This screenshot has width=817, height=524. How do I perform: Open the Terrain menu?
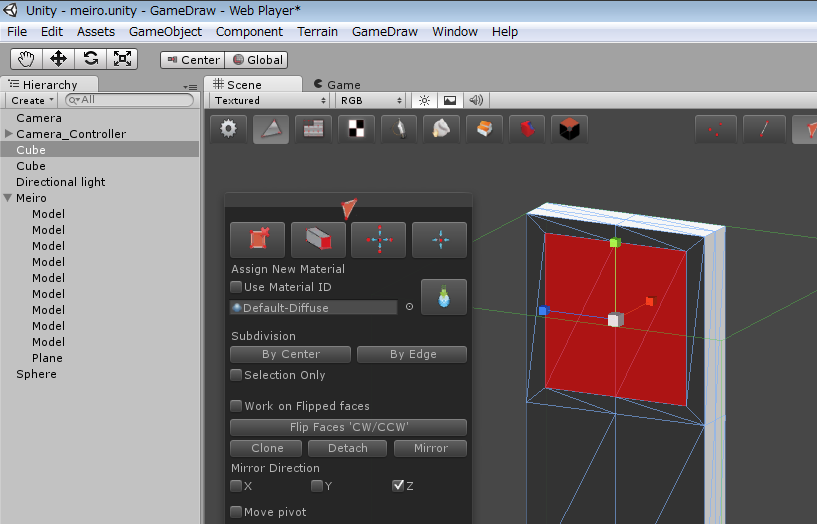(317, 32)
